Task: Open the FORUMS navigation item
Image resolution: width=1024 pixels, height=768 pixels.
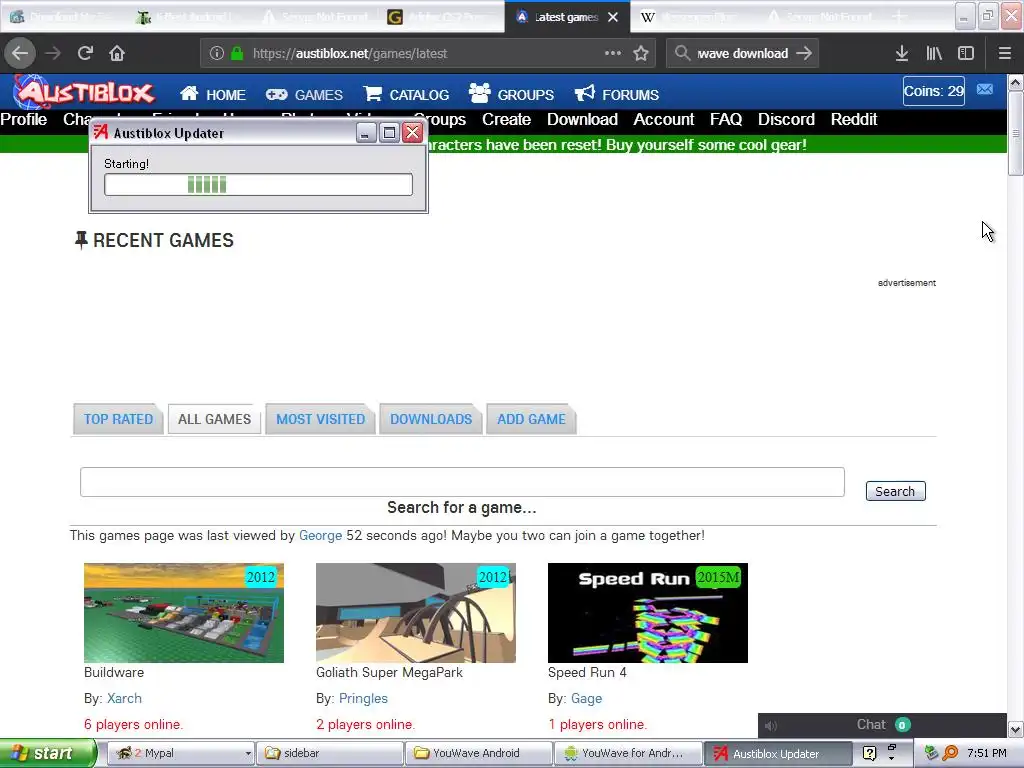Action: pos(616,94)
